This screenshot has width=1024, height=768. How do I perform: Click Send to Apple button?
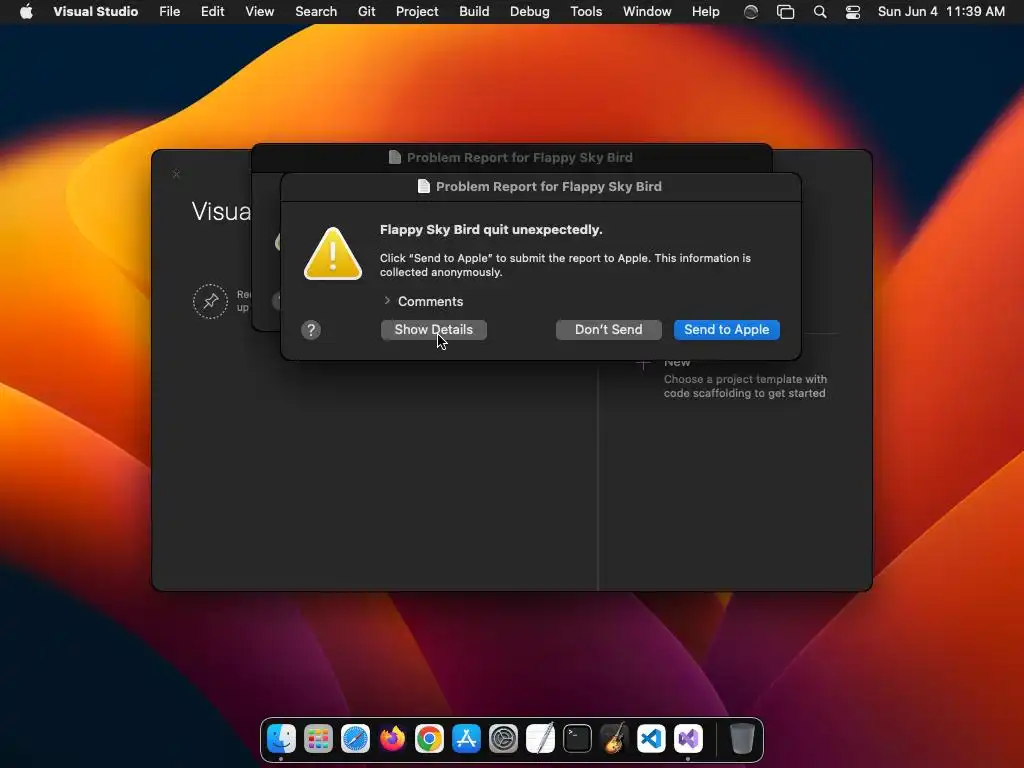tap(727, 330)
